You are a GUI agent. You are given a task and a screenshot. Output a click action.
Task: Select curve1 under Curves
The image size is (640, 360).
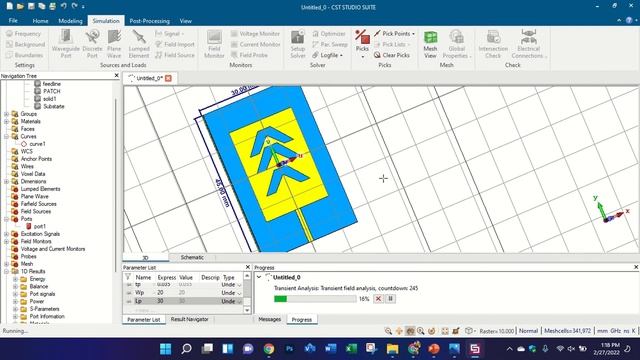(x=37, y=144)
